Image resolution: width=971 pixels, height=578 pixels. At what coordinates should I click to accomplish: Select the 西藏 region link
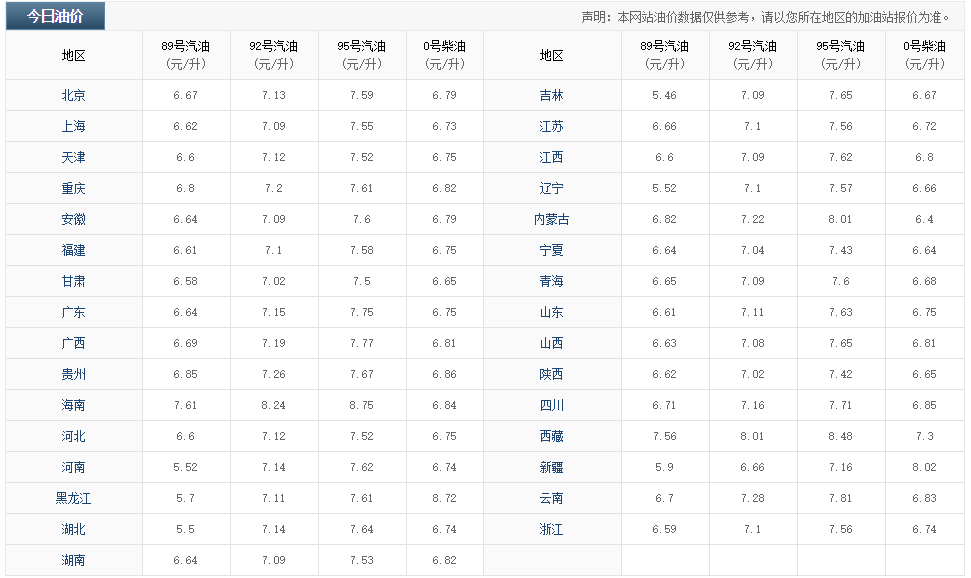(x=551, y=437)
